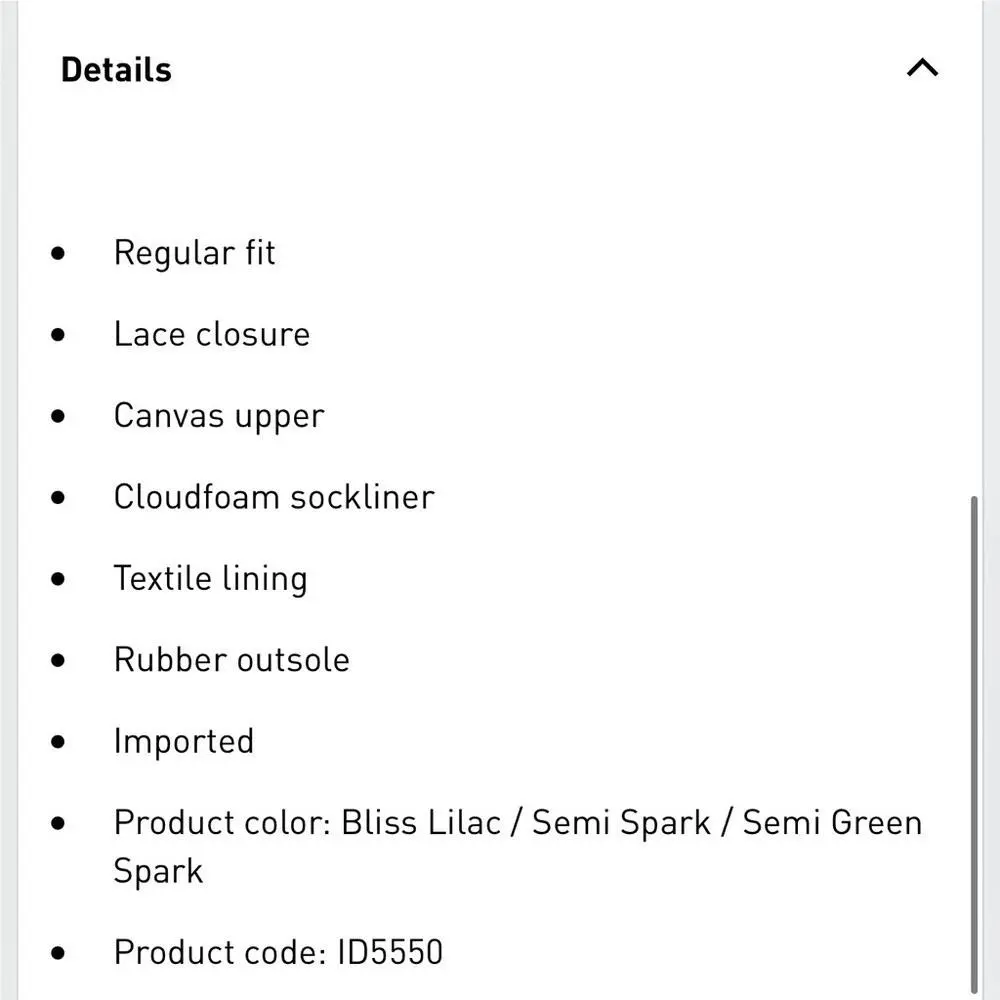The width and height of the screenshot is (1000, 1000).
Task: Click Product color Bliss Lilac line
Action: pos(518,846)
